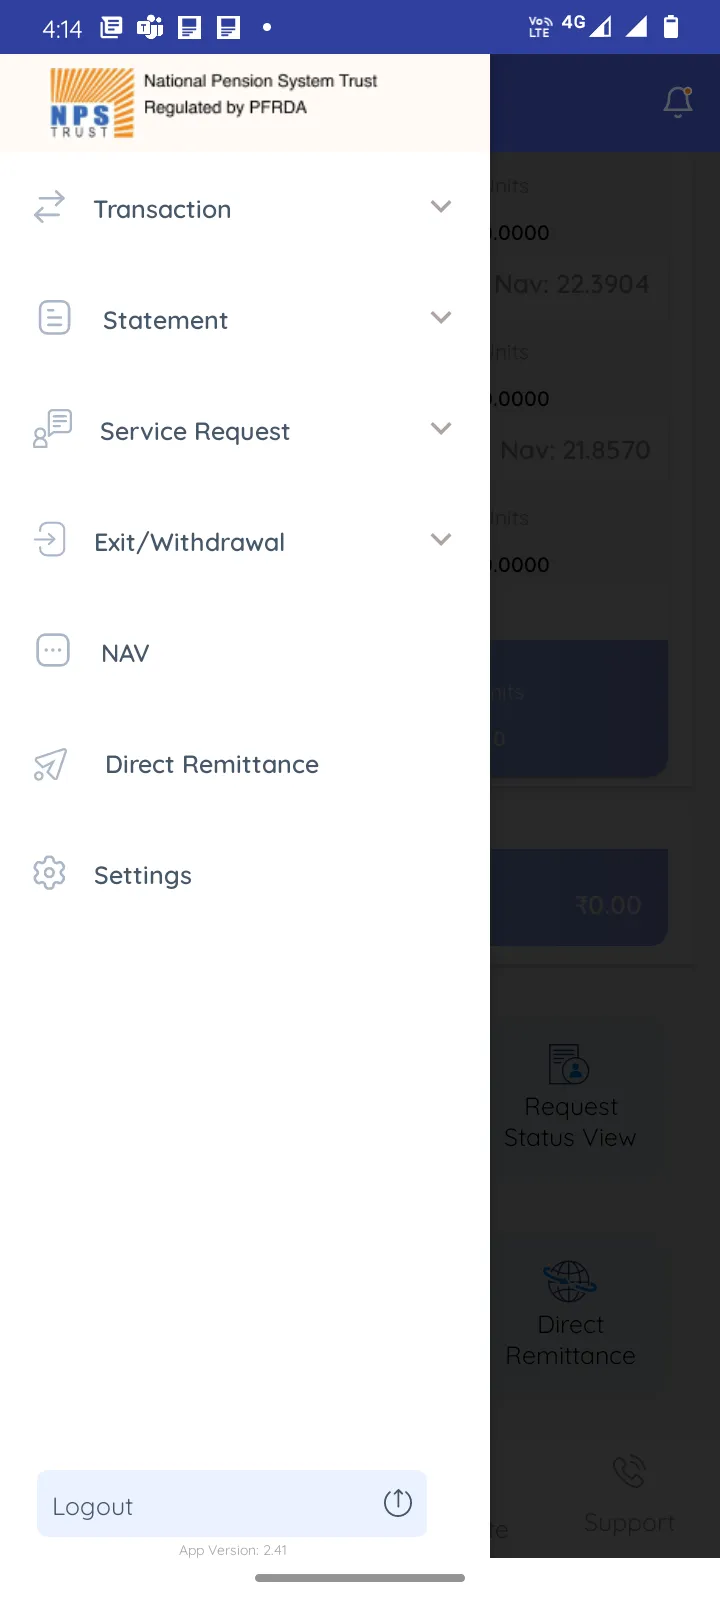The image size is (720, 1600).
Task: Click the NAV chat-bubble icon
Action: coord(53,651)
